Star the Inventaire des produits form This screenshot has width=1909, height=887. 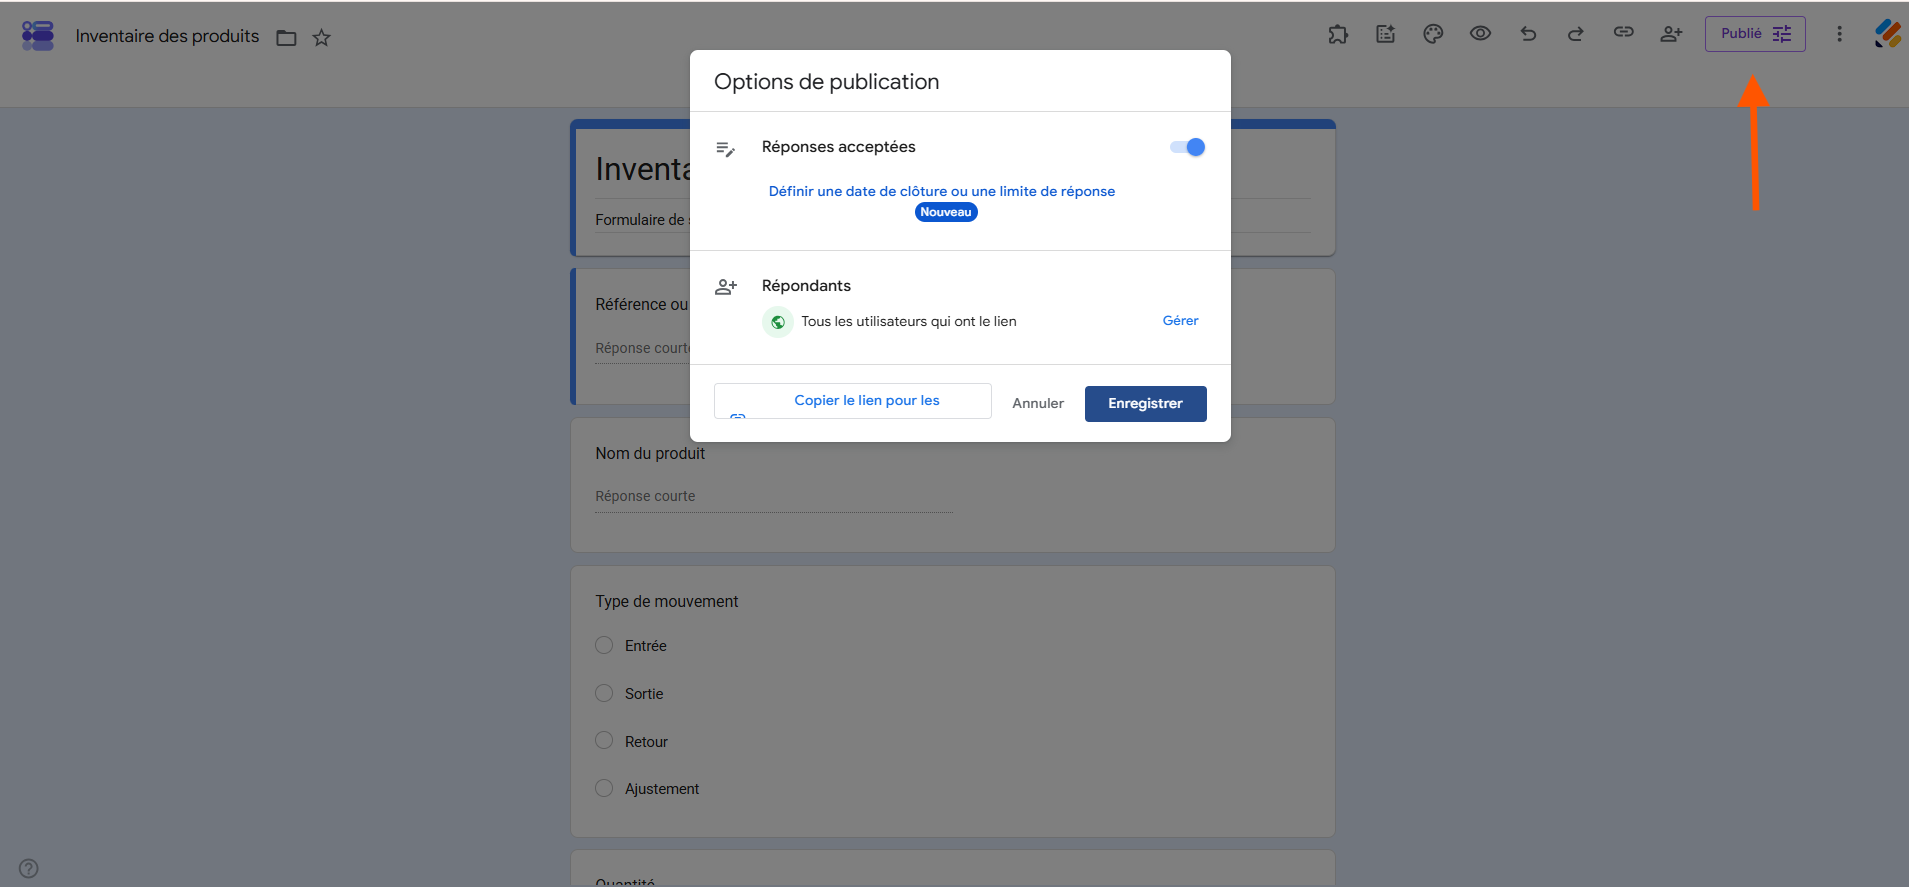coord(321,38)
